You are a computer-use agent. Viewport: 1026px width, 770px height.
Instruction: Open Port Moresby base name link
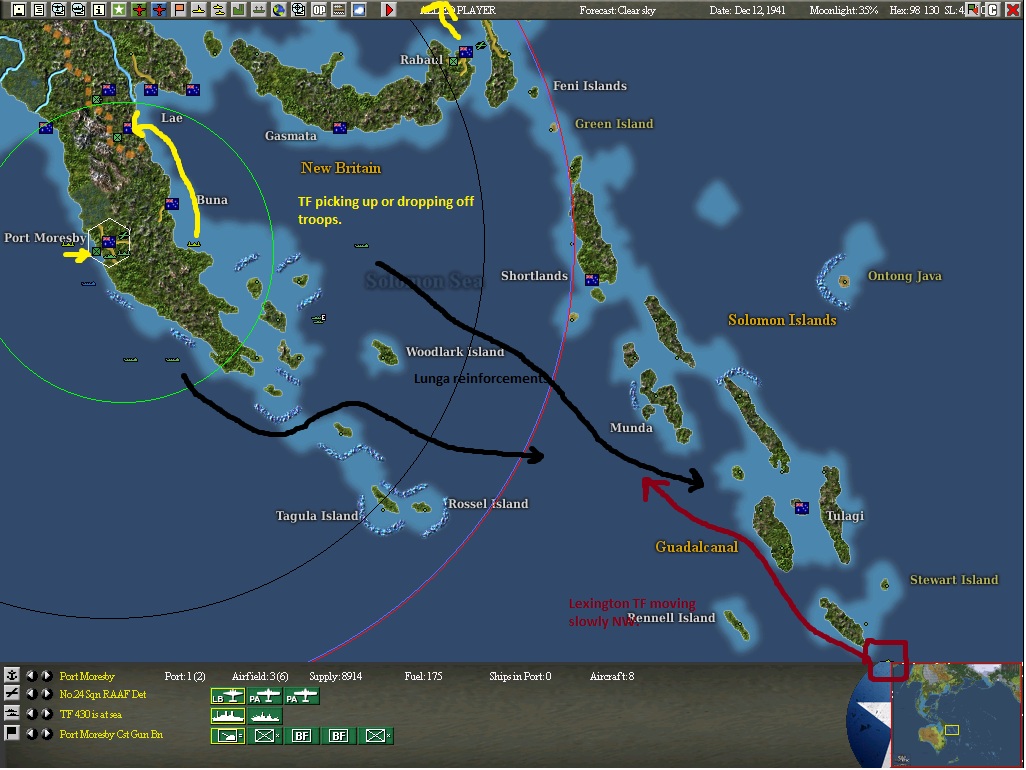[87, 676]
